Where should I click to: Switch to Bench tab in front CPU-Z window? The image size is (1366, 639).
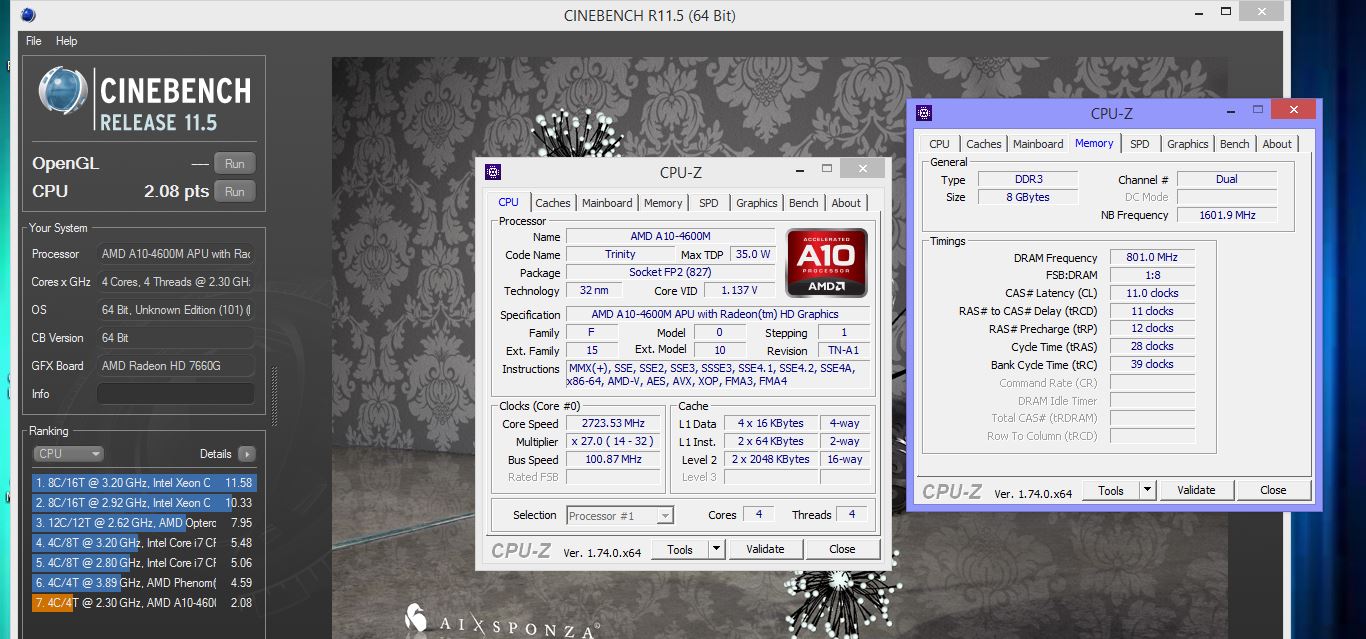[x=804, y=203]
